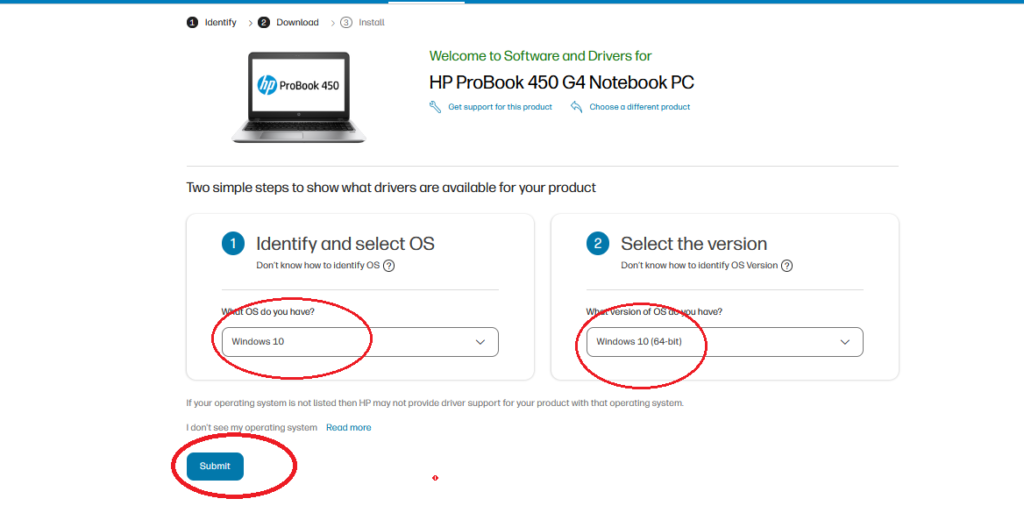Click the help icon beside 'identify OS'

[x=389, y=266]
